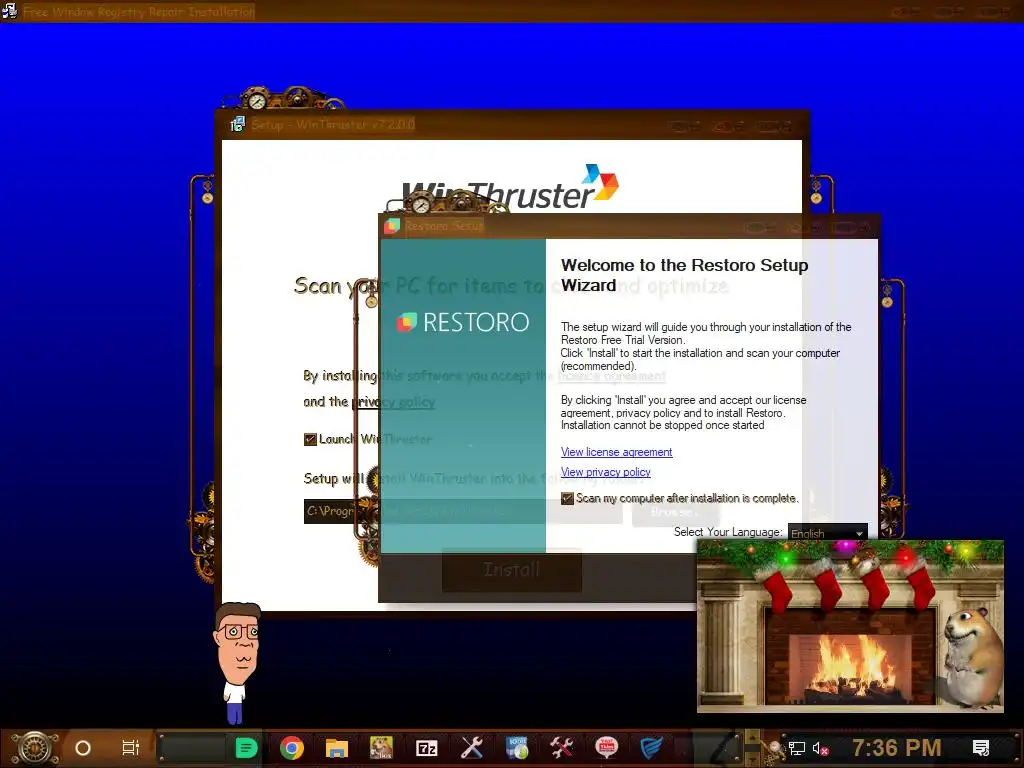Open the 7:36 PM clock

[x=897, y=748]
